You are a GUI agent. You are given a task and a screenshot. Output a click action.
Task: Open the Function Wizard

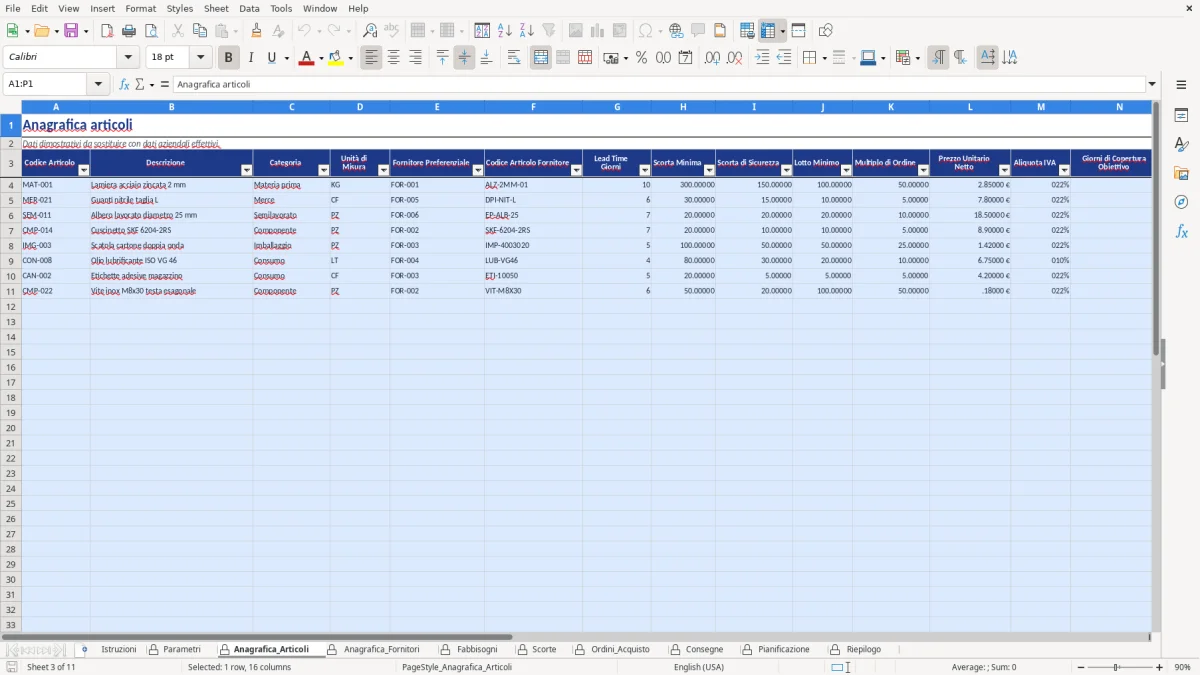pos(124,84)
